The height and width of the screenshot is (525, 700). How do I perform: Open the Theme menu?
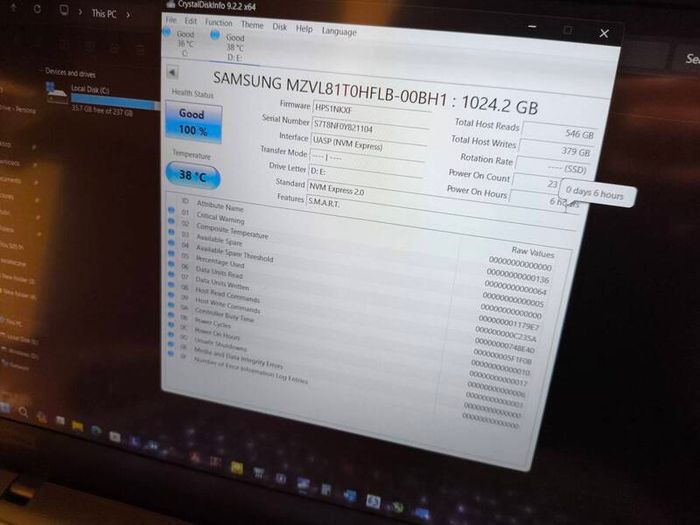click(252, 25)
